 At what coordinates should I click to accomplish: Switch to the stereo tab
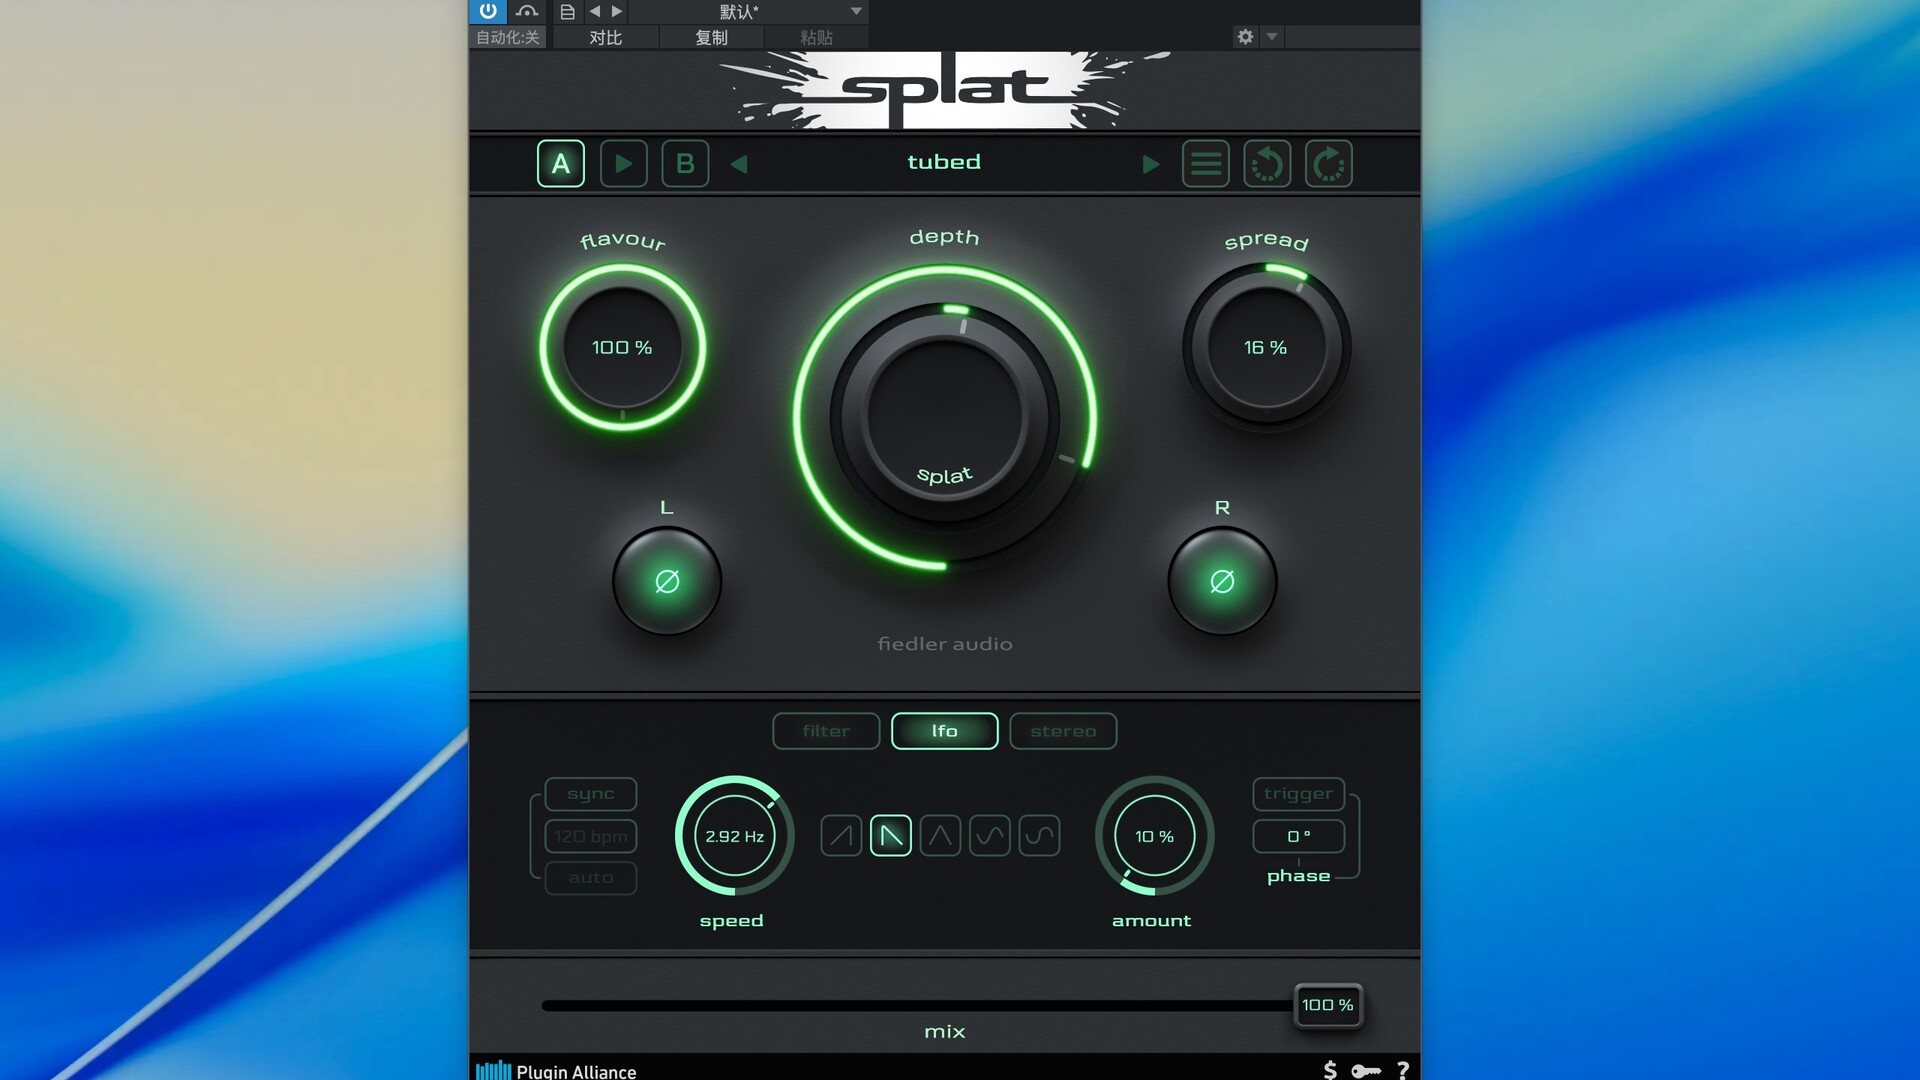click(1063, 731)
